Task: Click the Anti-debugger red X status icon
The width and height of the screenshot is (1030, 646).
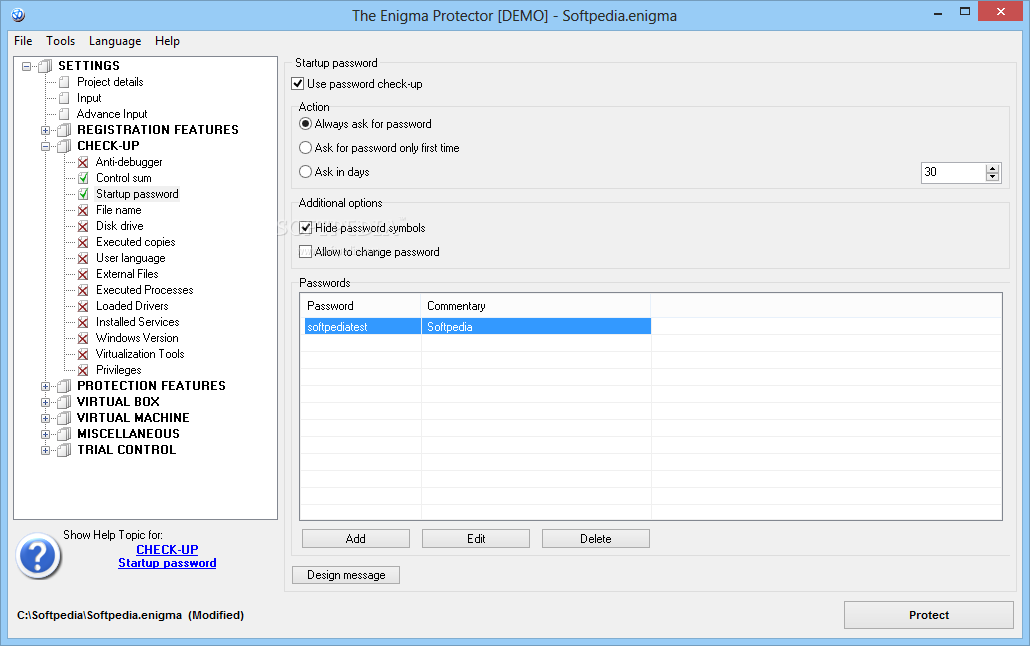Action: pos(83,162)
